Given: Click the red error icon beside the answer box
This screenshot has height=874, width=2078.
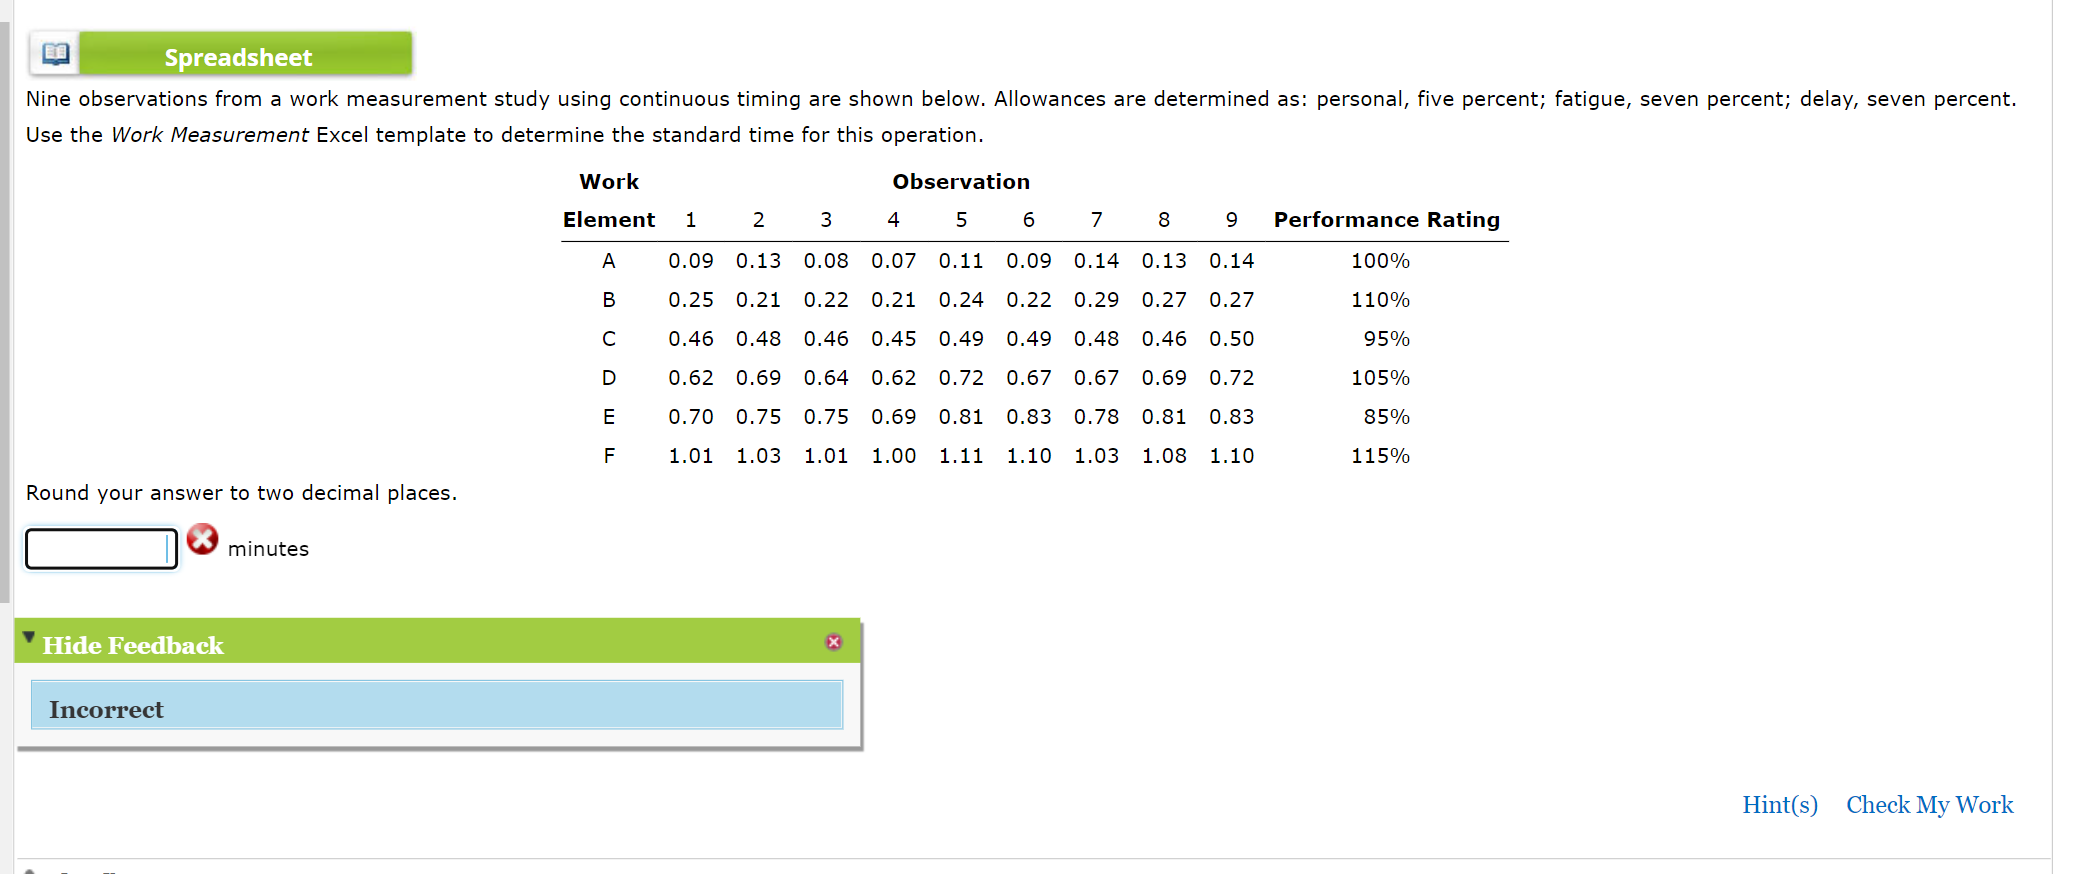Looking at the screenshot, I should coord(203,540).
